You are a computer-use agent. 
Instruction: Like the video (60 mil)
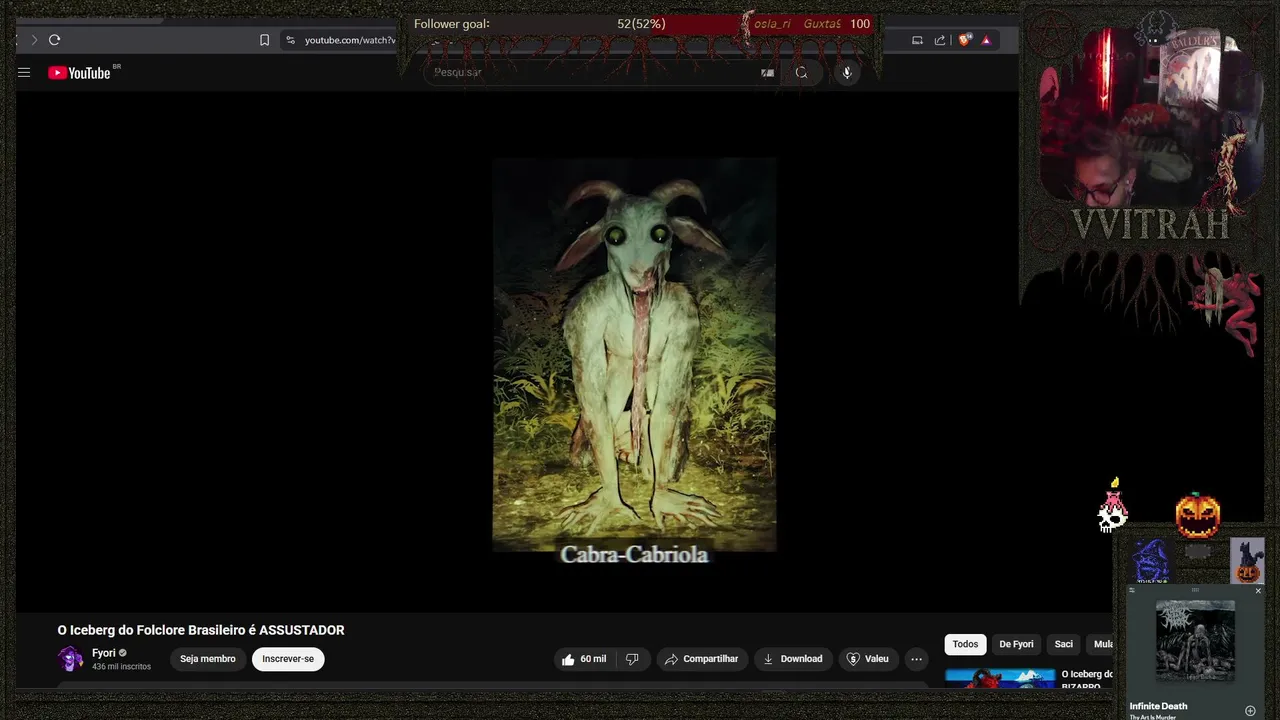click(x=584, y=659)
